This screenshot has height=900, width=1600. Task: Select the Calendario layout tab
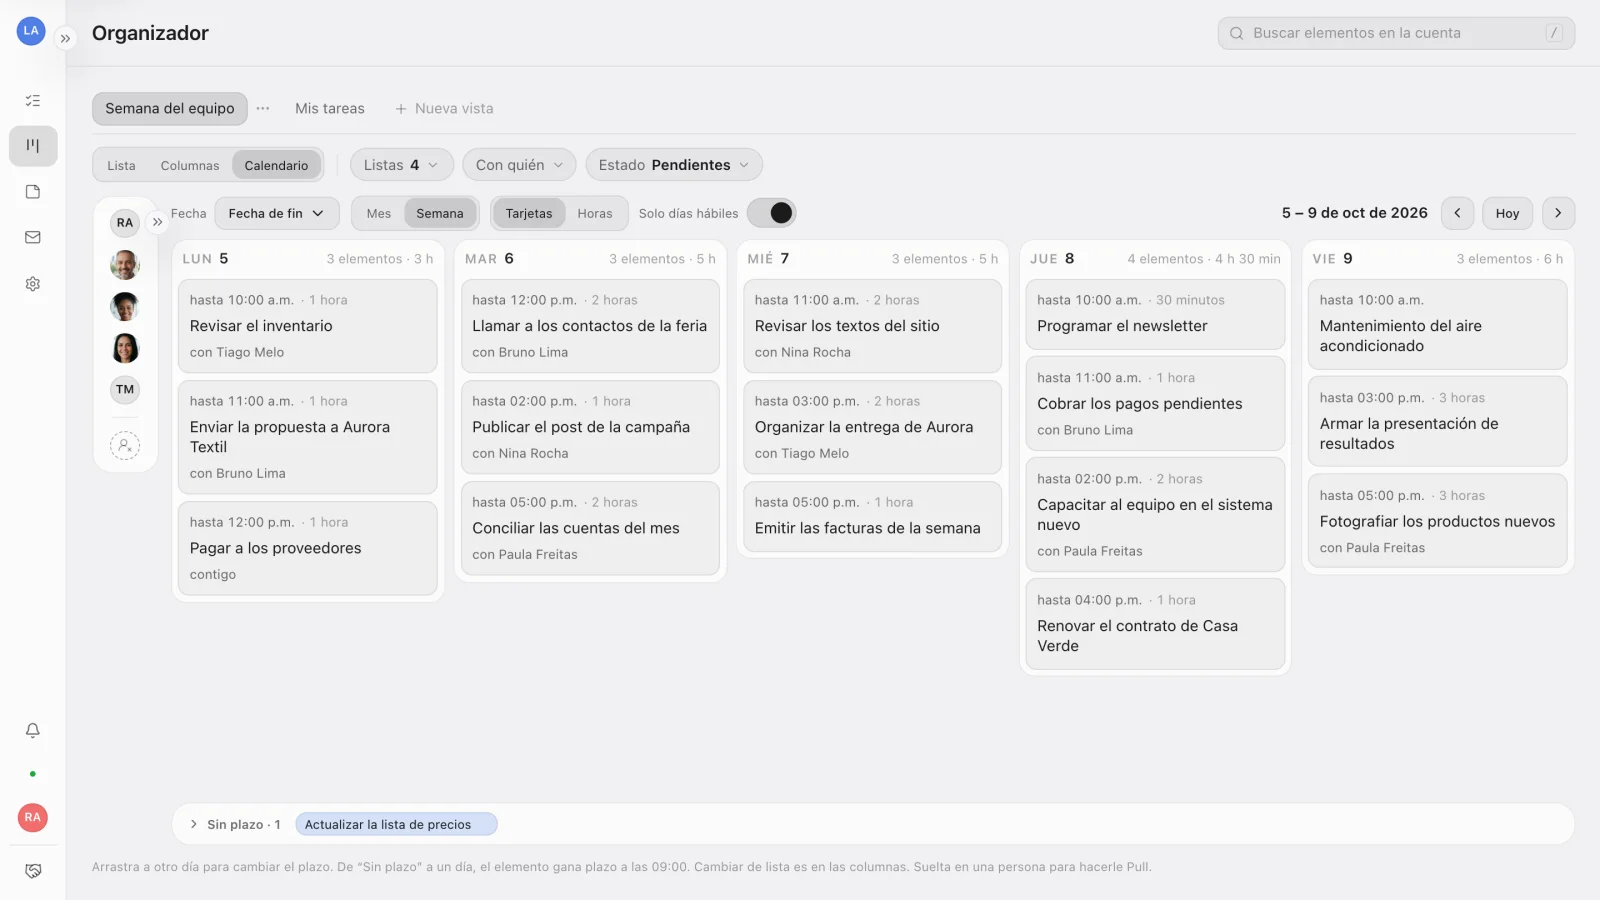[x=277, y=166]
